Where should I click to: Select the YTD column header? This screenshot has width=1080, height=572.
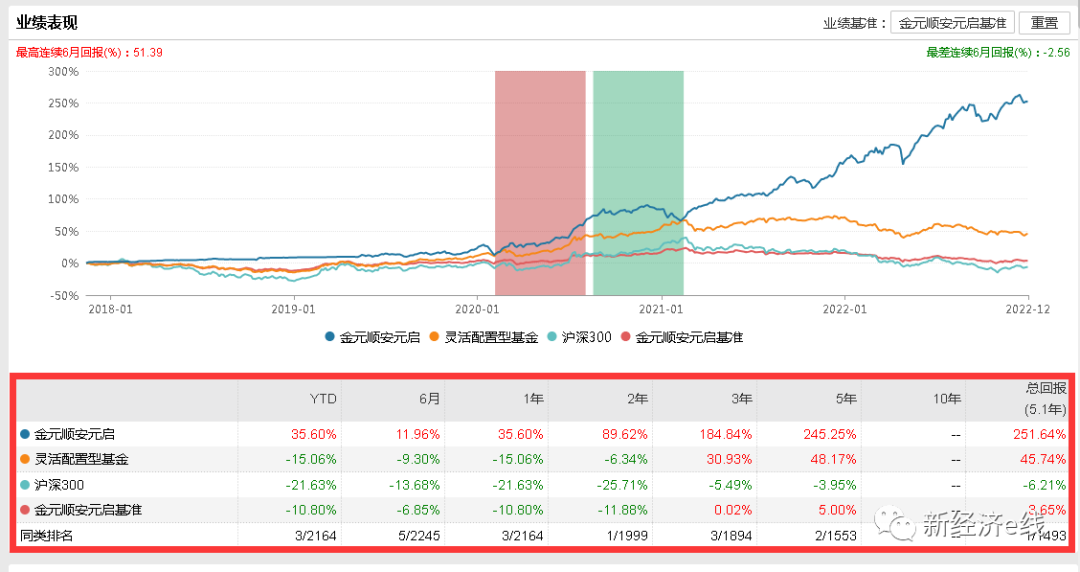pyautogui.click(x=325, y=398)
